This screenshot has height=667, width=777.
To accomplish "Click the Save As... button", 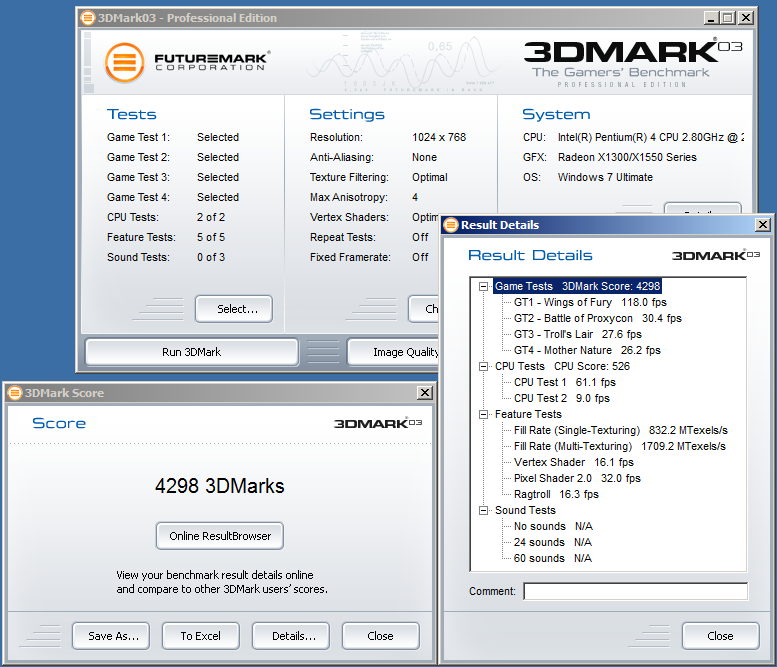I will coord(111,636).
